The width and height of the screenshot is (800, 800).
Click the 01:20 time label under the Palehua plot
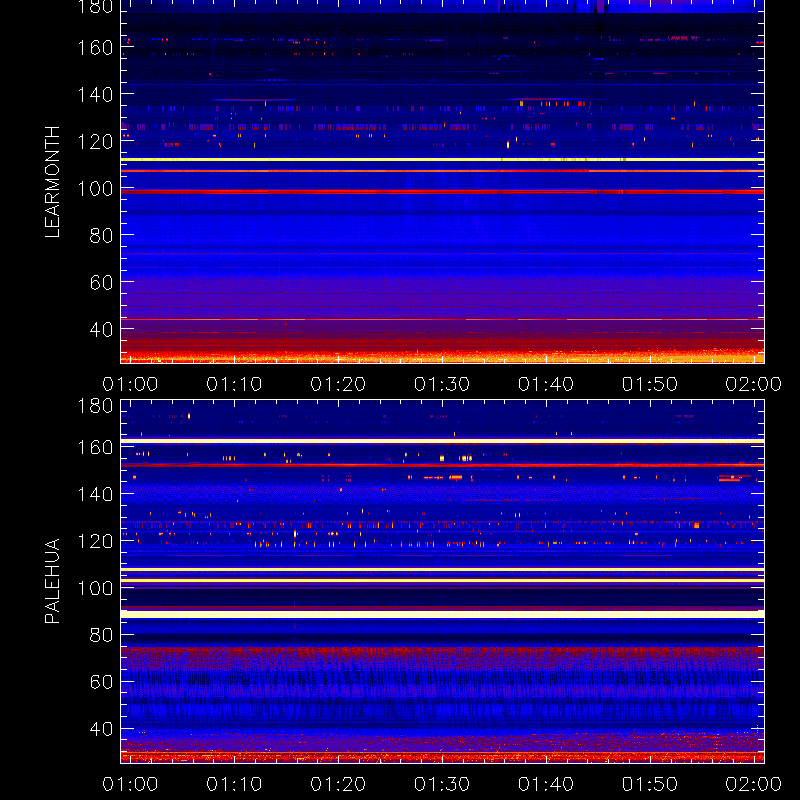(x=338, y=784)
